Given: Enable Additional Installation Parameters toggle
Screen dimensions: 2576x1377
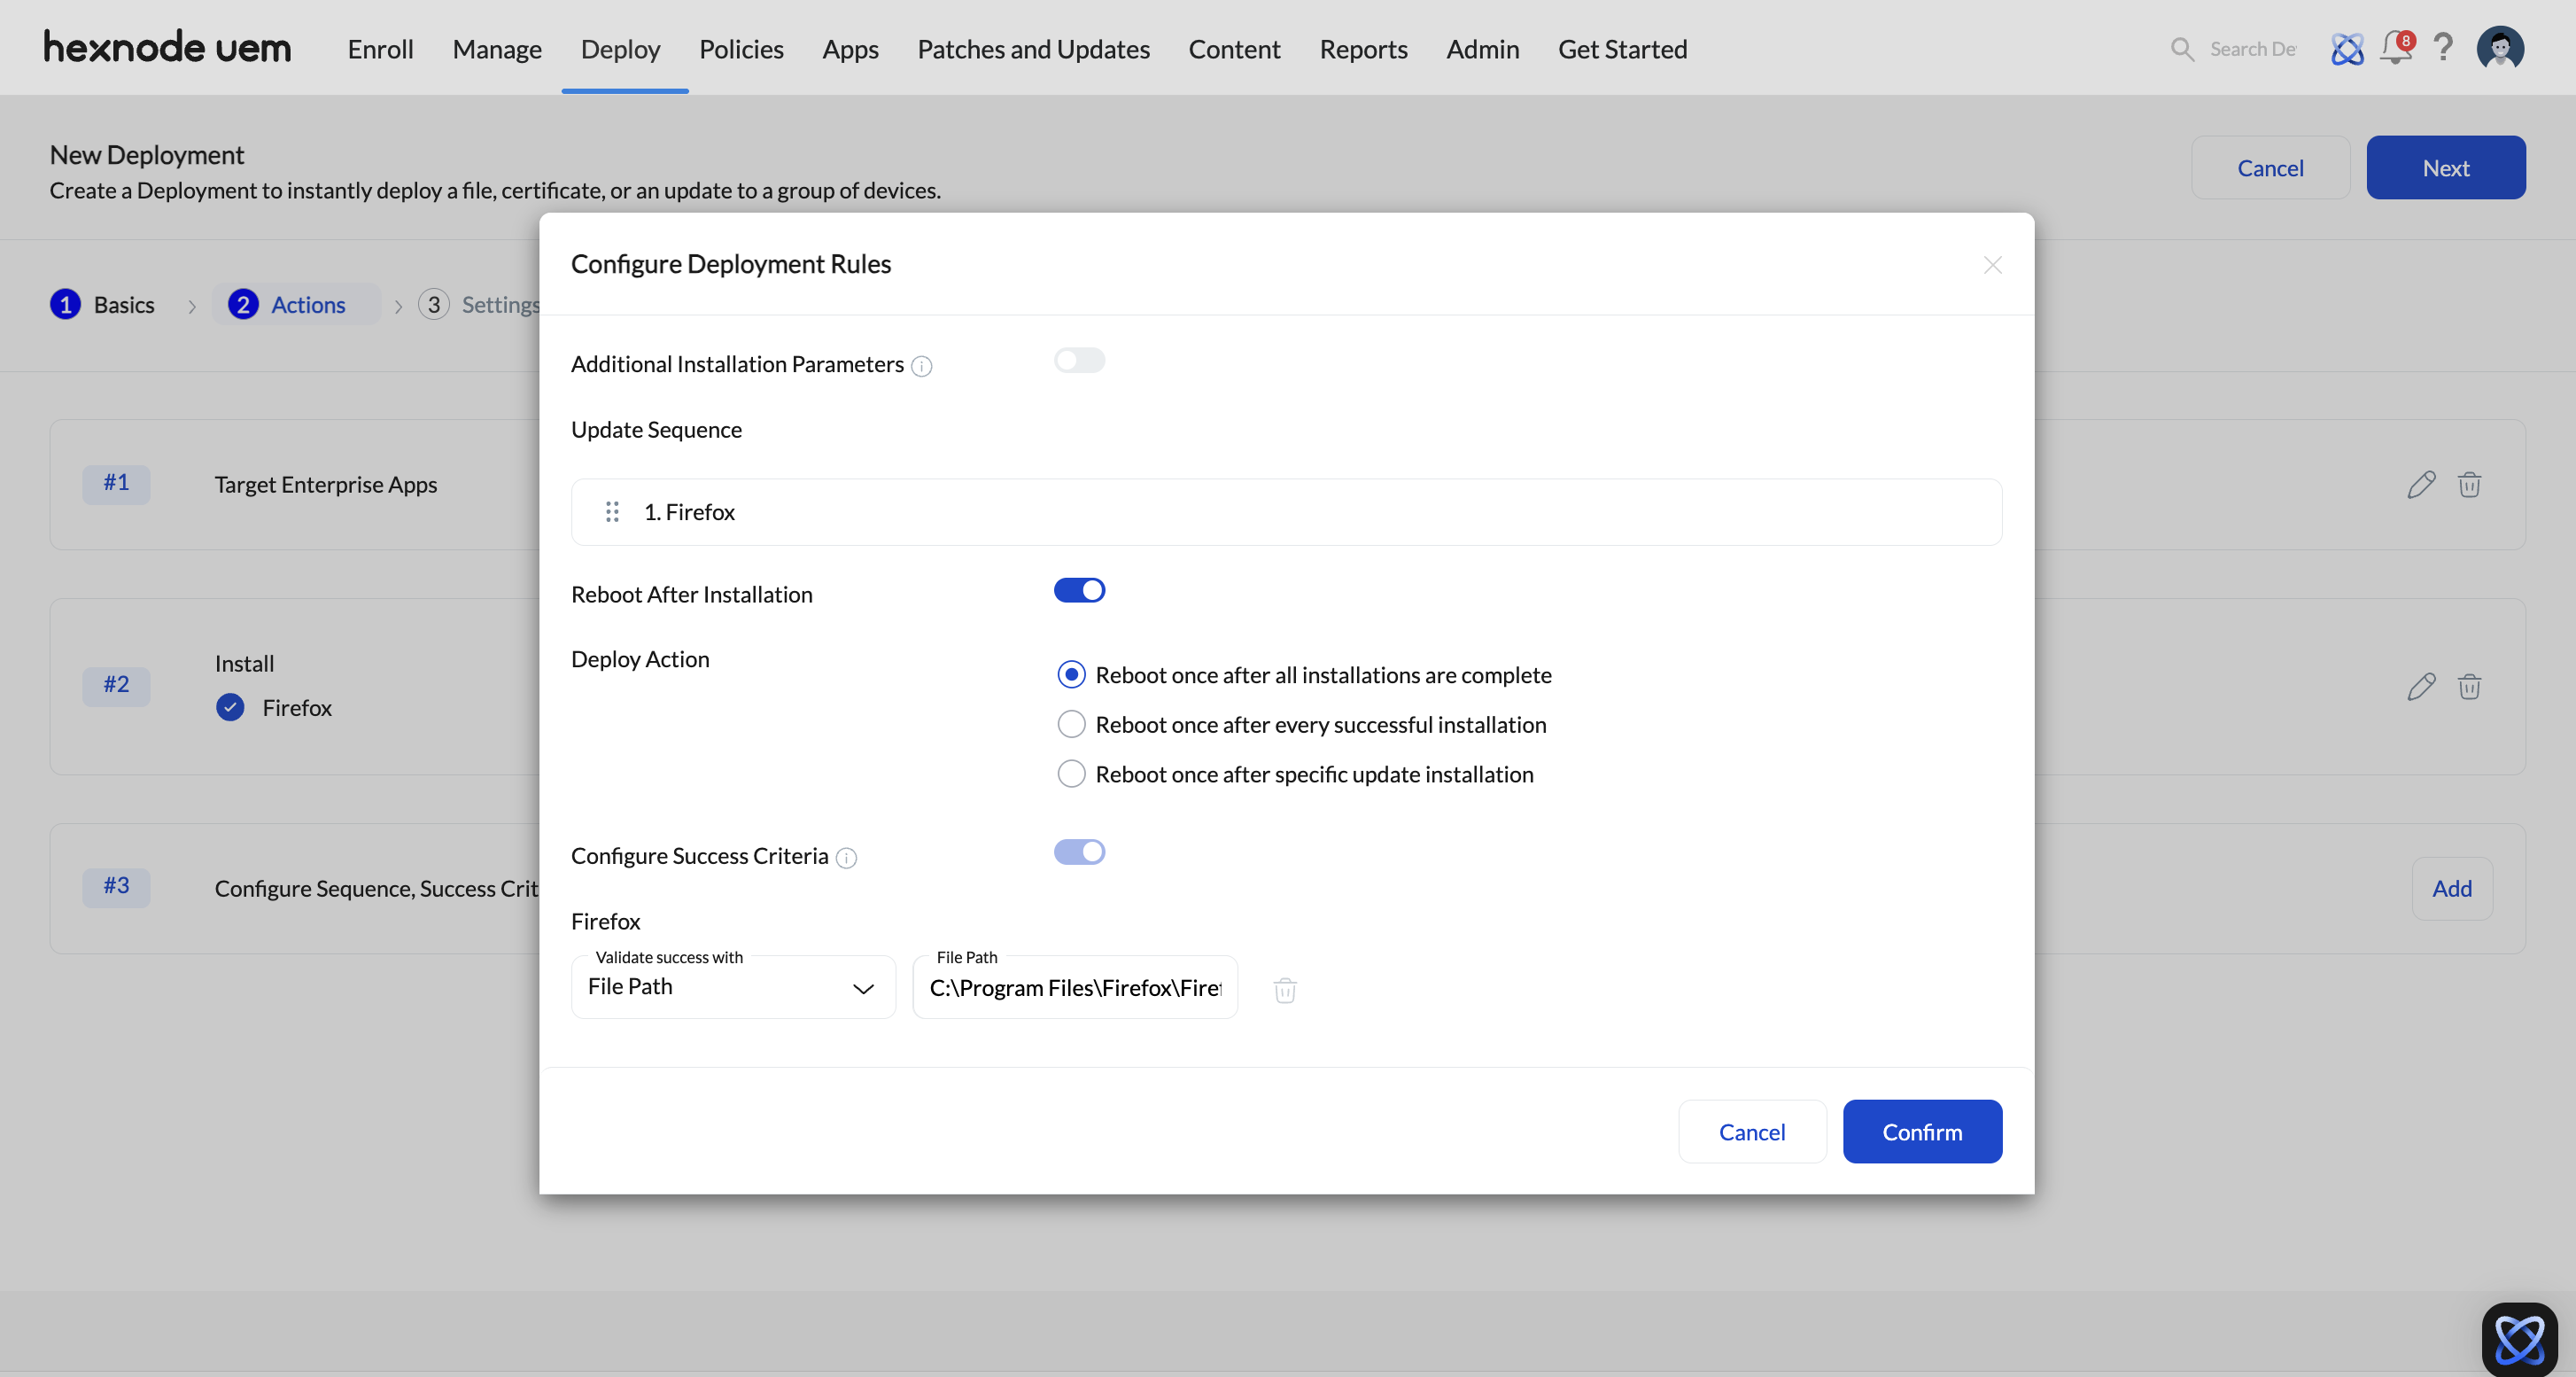Looking at the screenshot, I should pyautogui.click(x=1079, y=360).
